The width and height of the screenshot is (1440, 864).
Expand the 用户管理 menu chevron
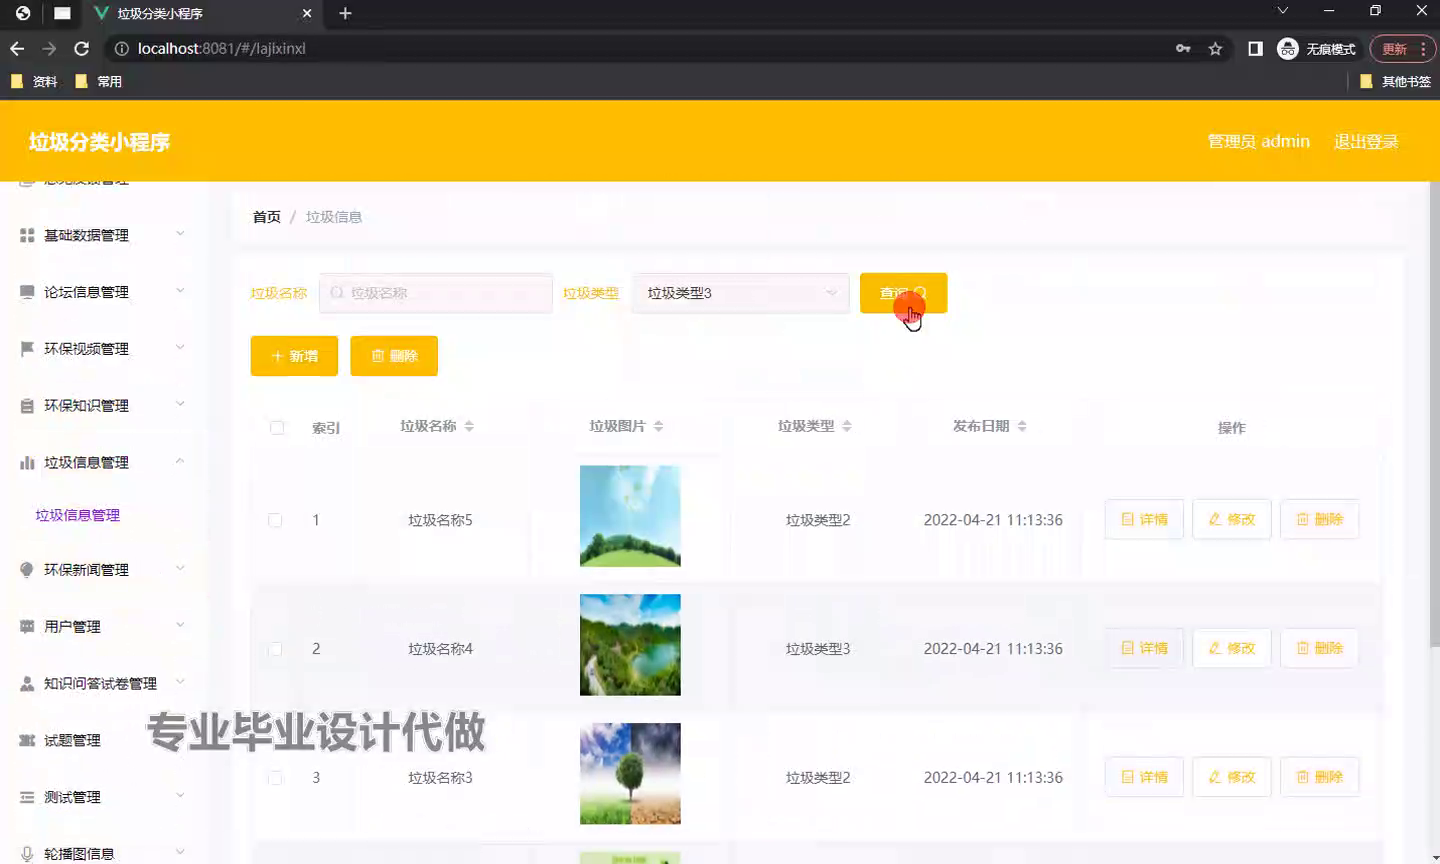coord(180,625)
